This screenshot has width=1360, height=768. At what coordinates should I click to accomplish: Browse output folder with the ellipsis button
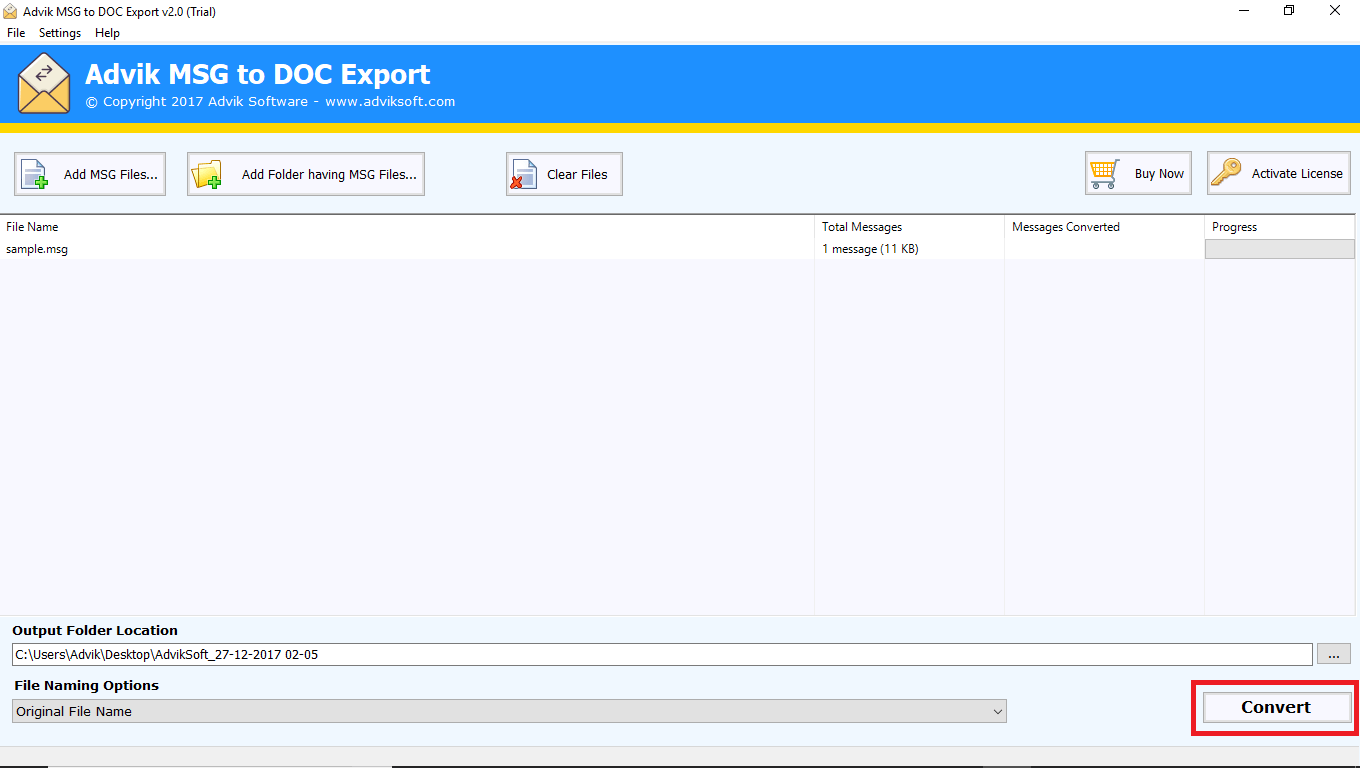tap(1334, 654)
